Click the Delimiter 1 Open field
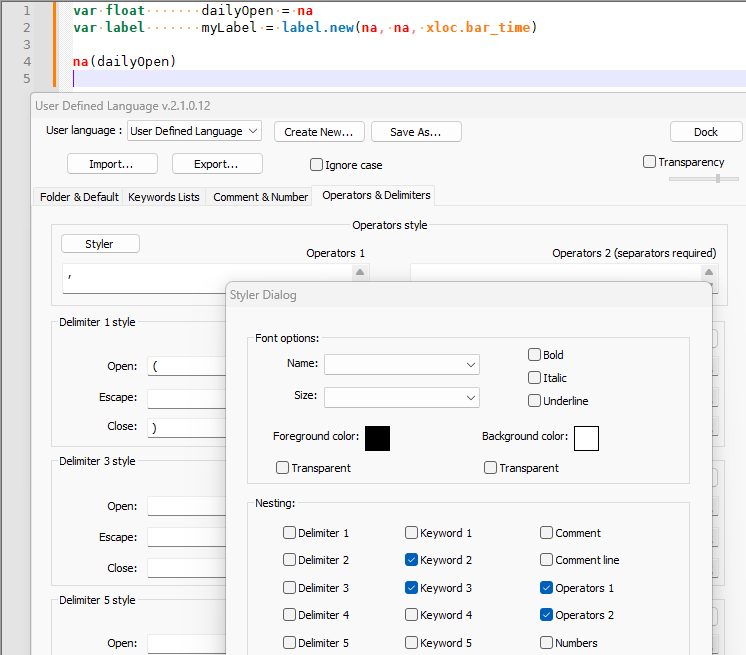 [186, 366]
